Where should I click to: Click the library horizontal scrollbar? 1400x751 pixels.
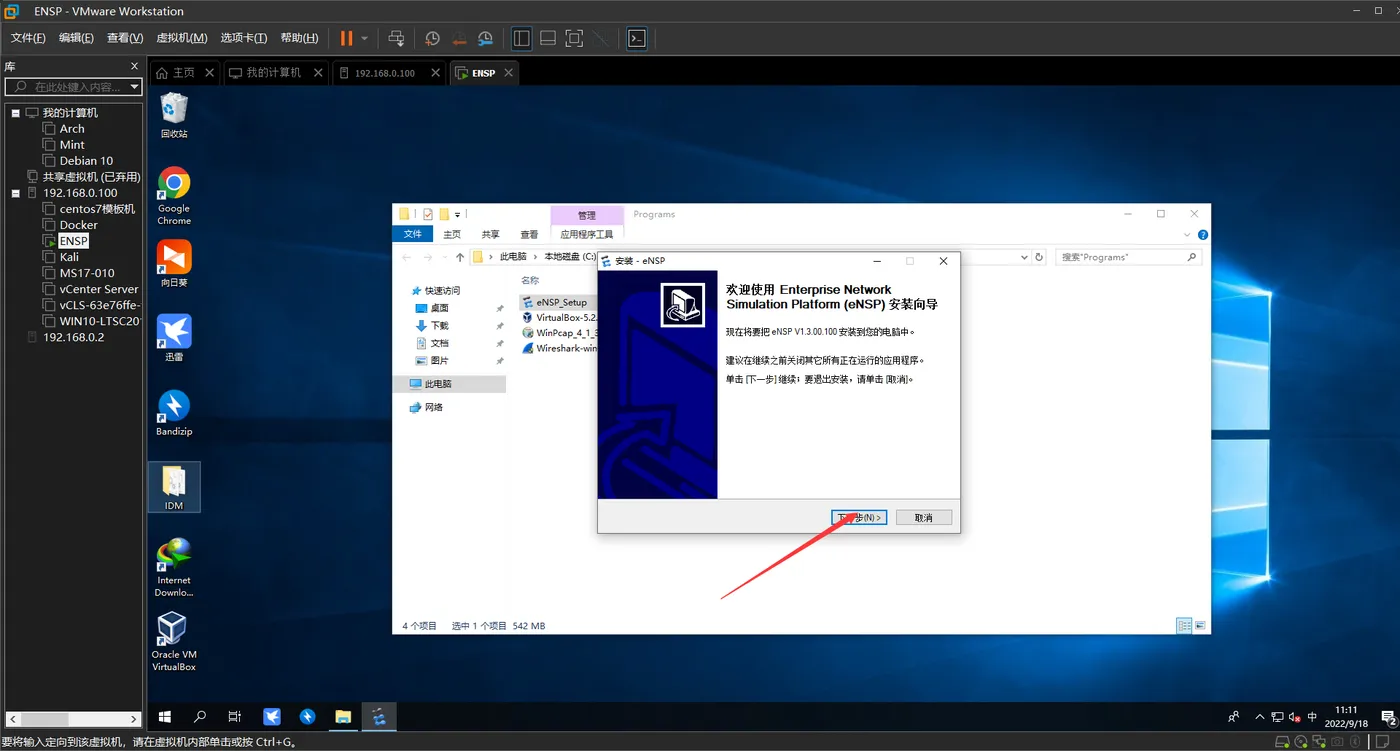coord(72,719)
